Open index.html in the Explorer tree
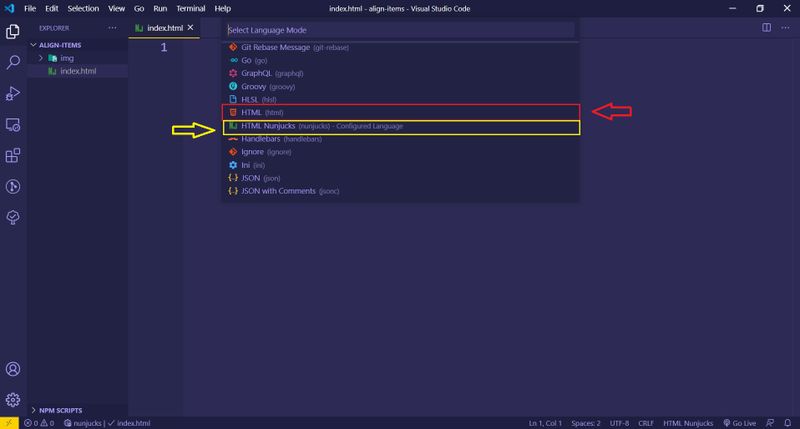Image resolution: width=800 pixels, height=429 pixels. coord(78,71)
